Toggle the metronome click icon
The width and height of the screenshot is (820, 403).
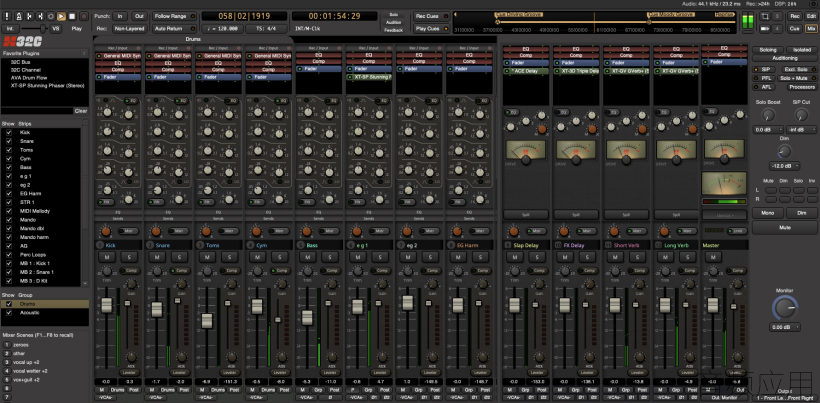tap(18, 16)
